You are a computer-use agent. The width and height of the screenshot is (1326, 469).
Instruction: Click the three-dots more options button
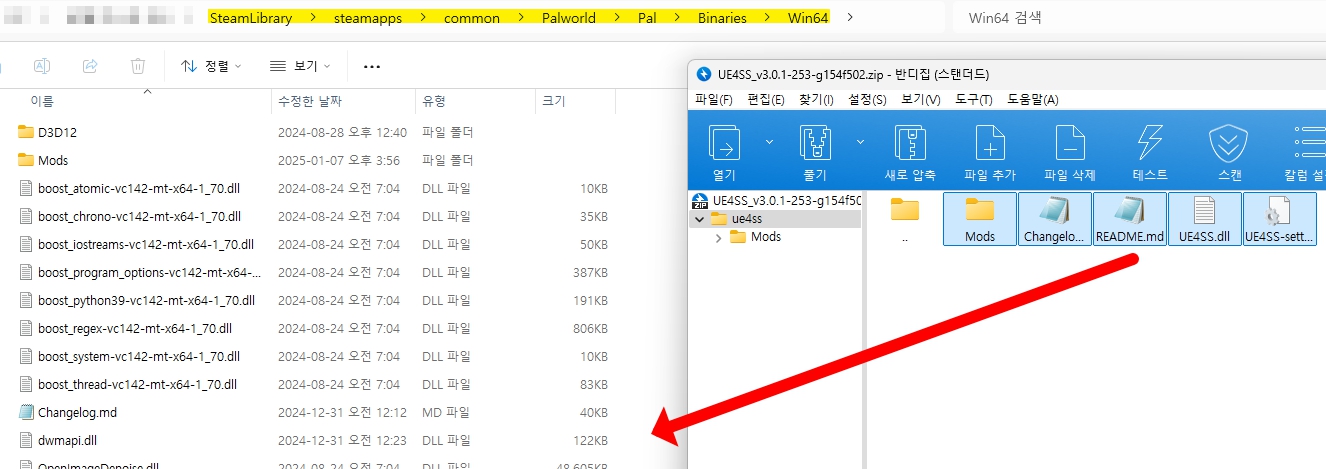pyautogui.click(x=372, y=66)
